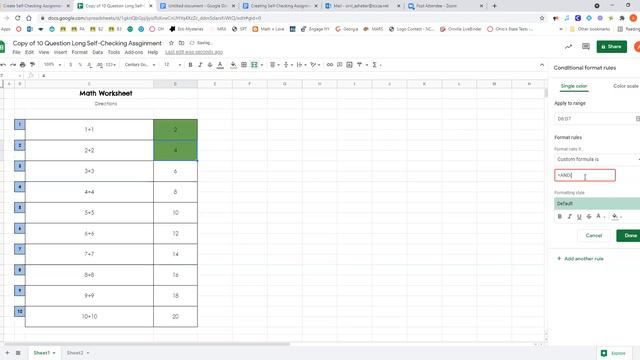Collapse the toolbar with chevron arrow
The height and width of the screenshot is (360, 640).
pyautogui.click(x=542, y=65)
